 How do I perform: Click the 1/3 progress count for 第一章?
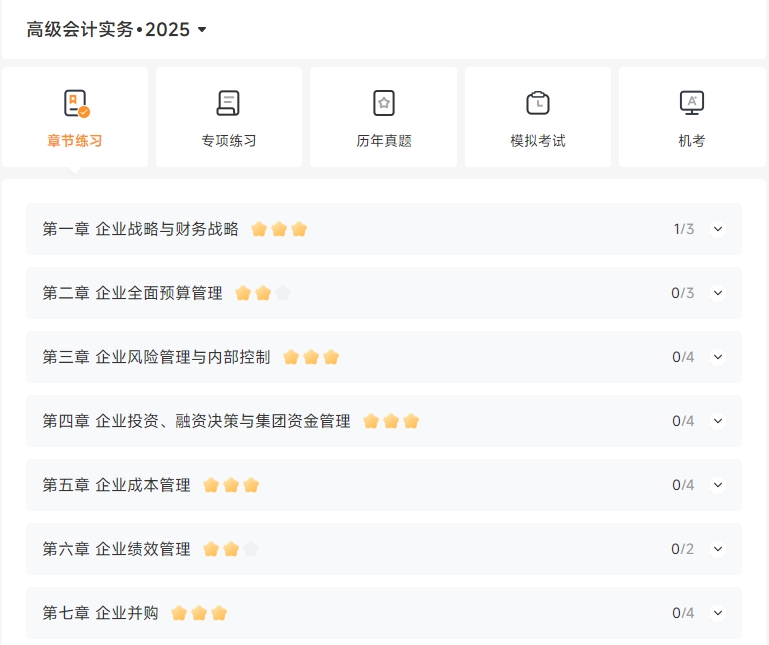683,229
